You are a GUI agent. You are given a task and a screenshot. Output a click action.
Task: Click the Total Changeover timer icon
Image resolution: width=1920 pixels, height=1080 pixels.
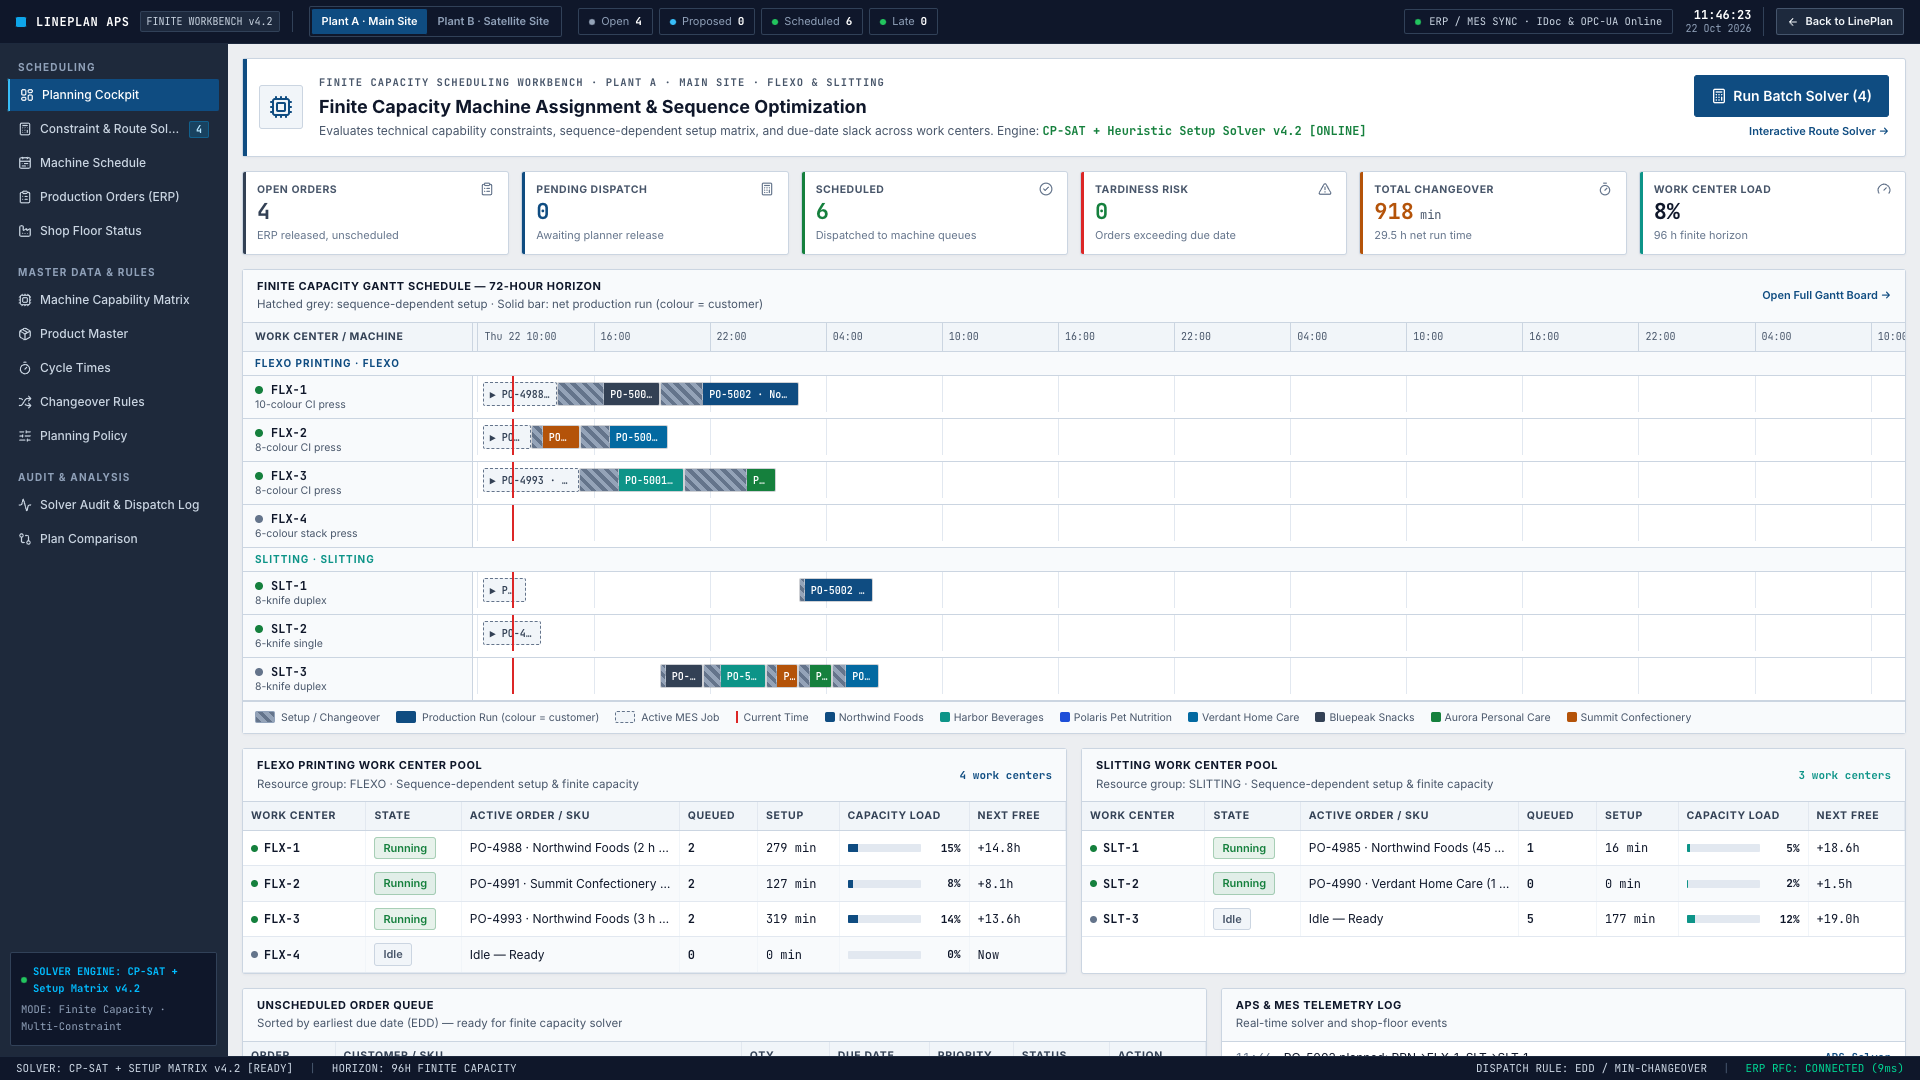coord(1605,189)
